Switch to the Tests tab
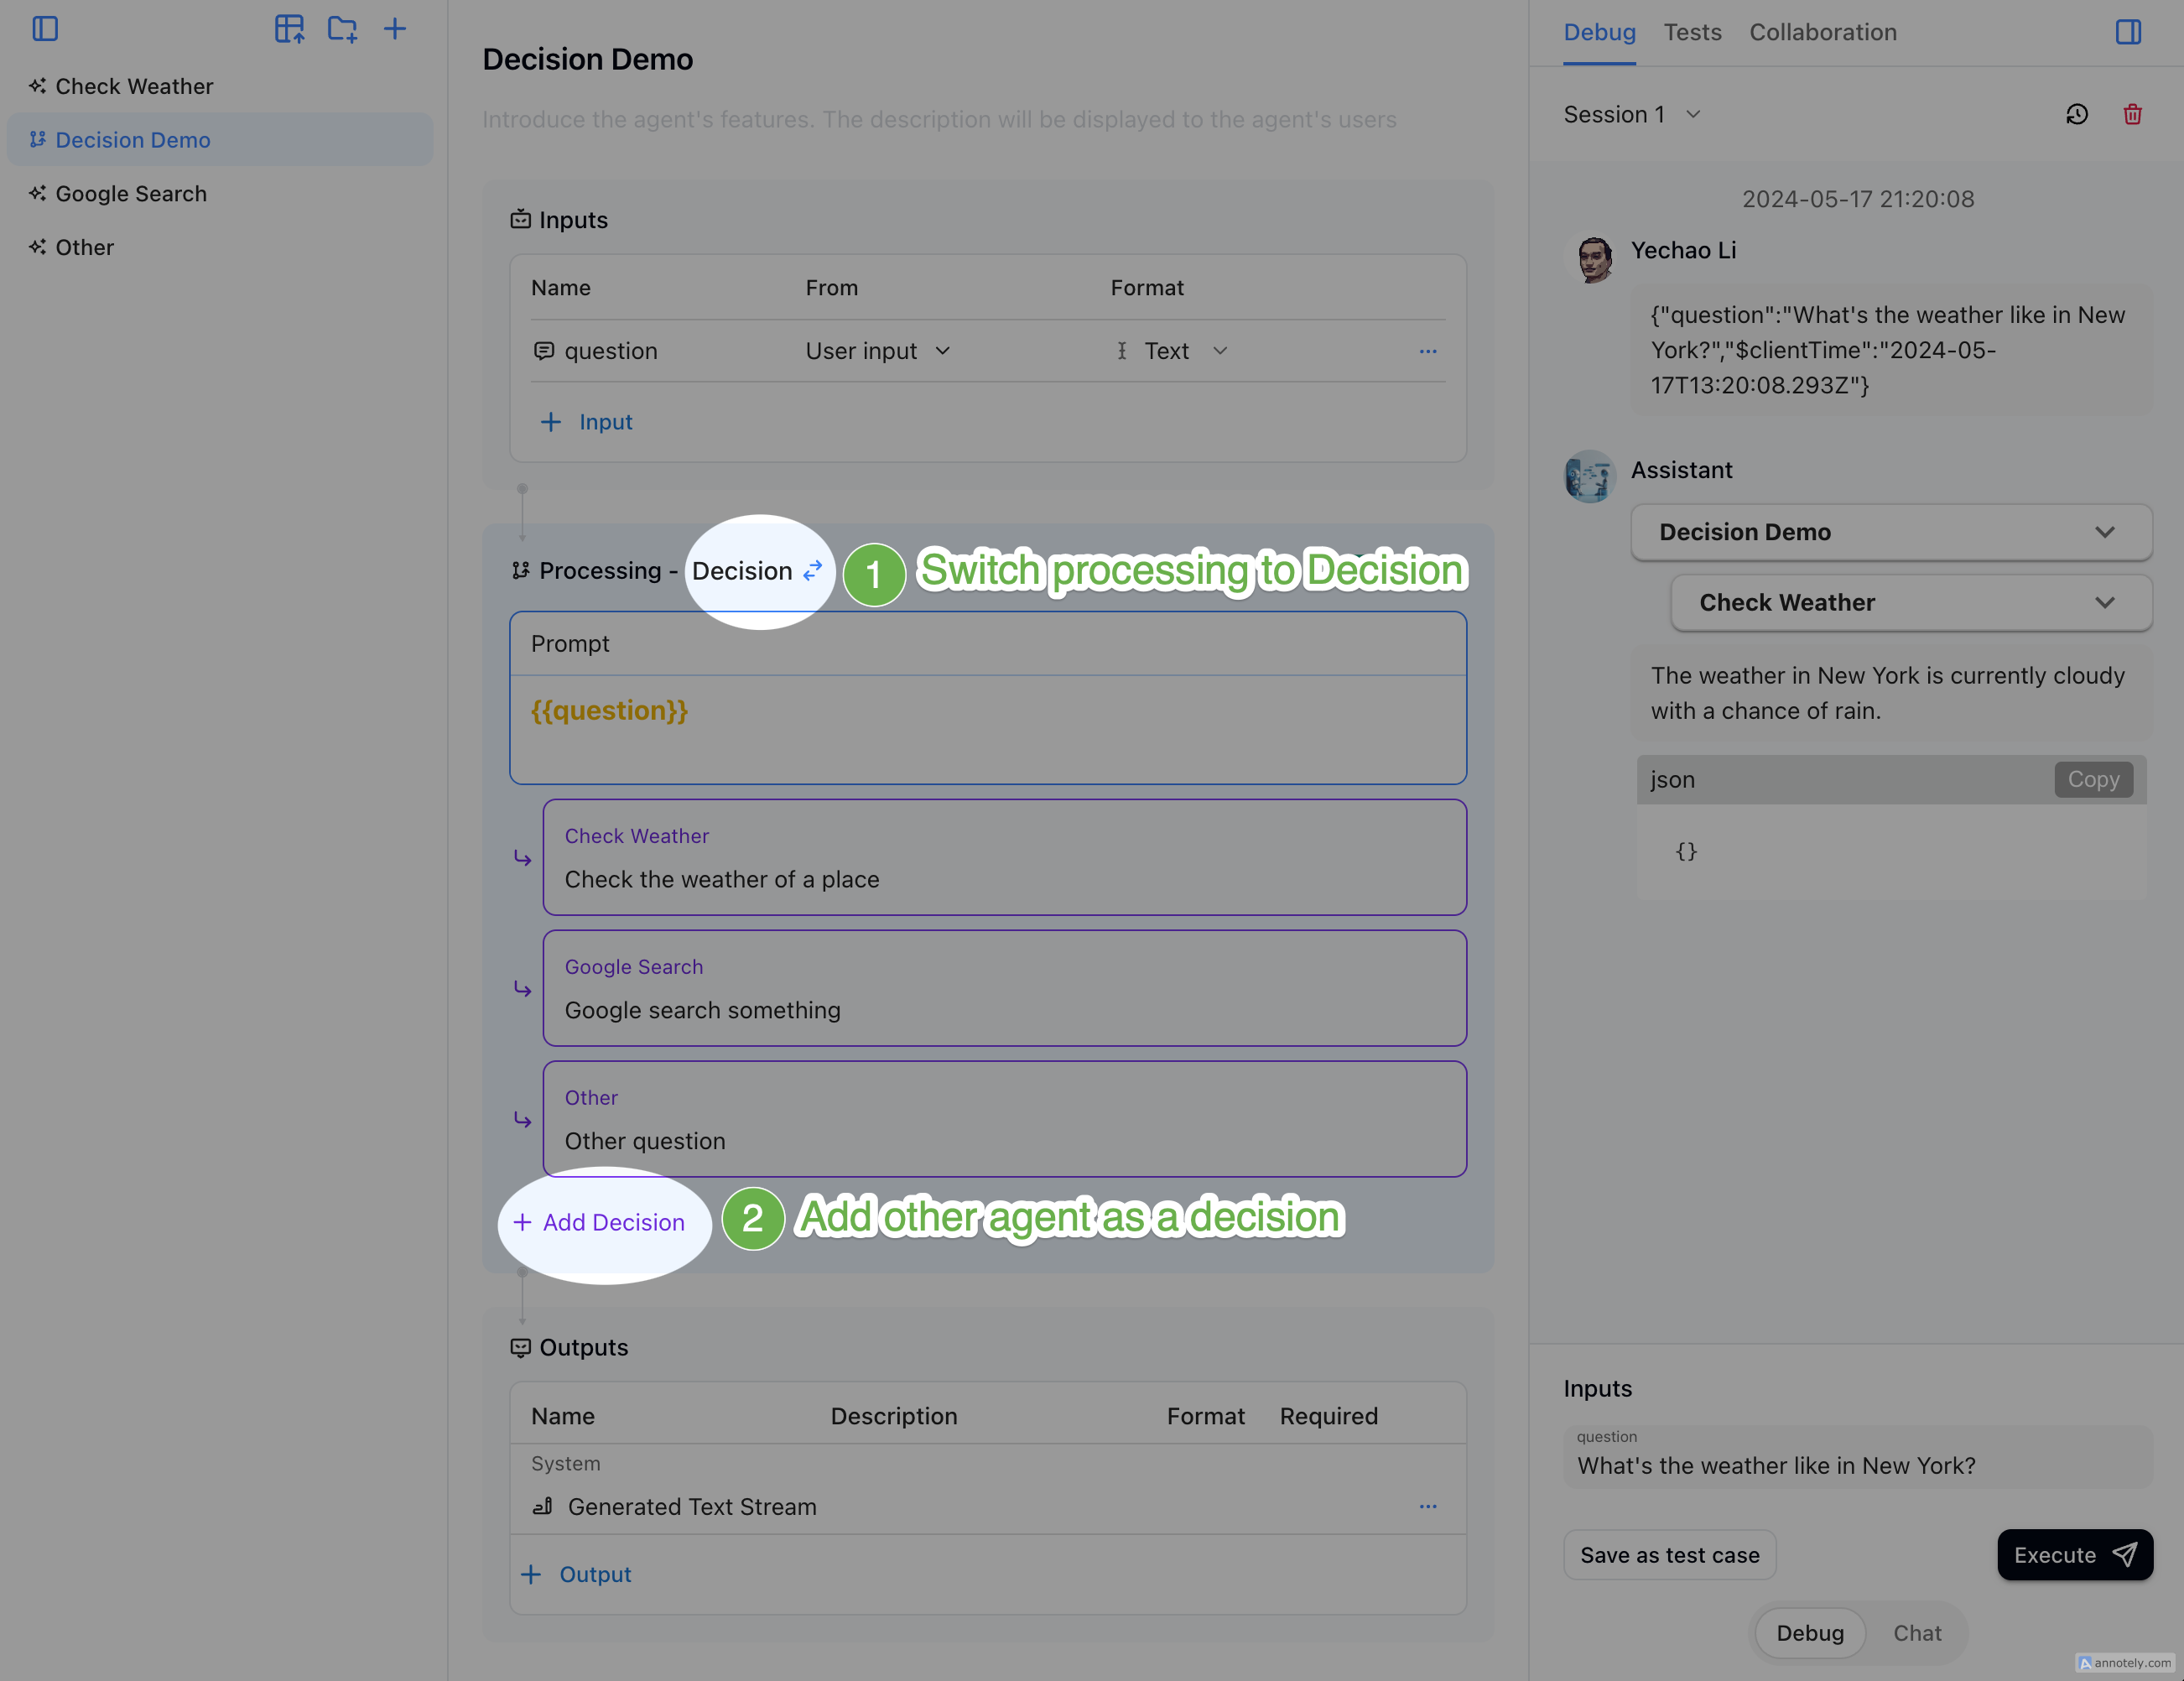This screenshot has width=2184, height=1681. click(x=1692, y=32)
